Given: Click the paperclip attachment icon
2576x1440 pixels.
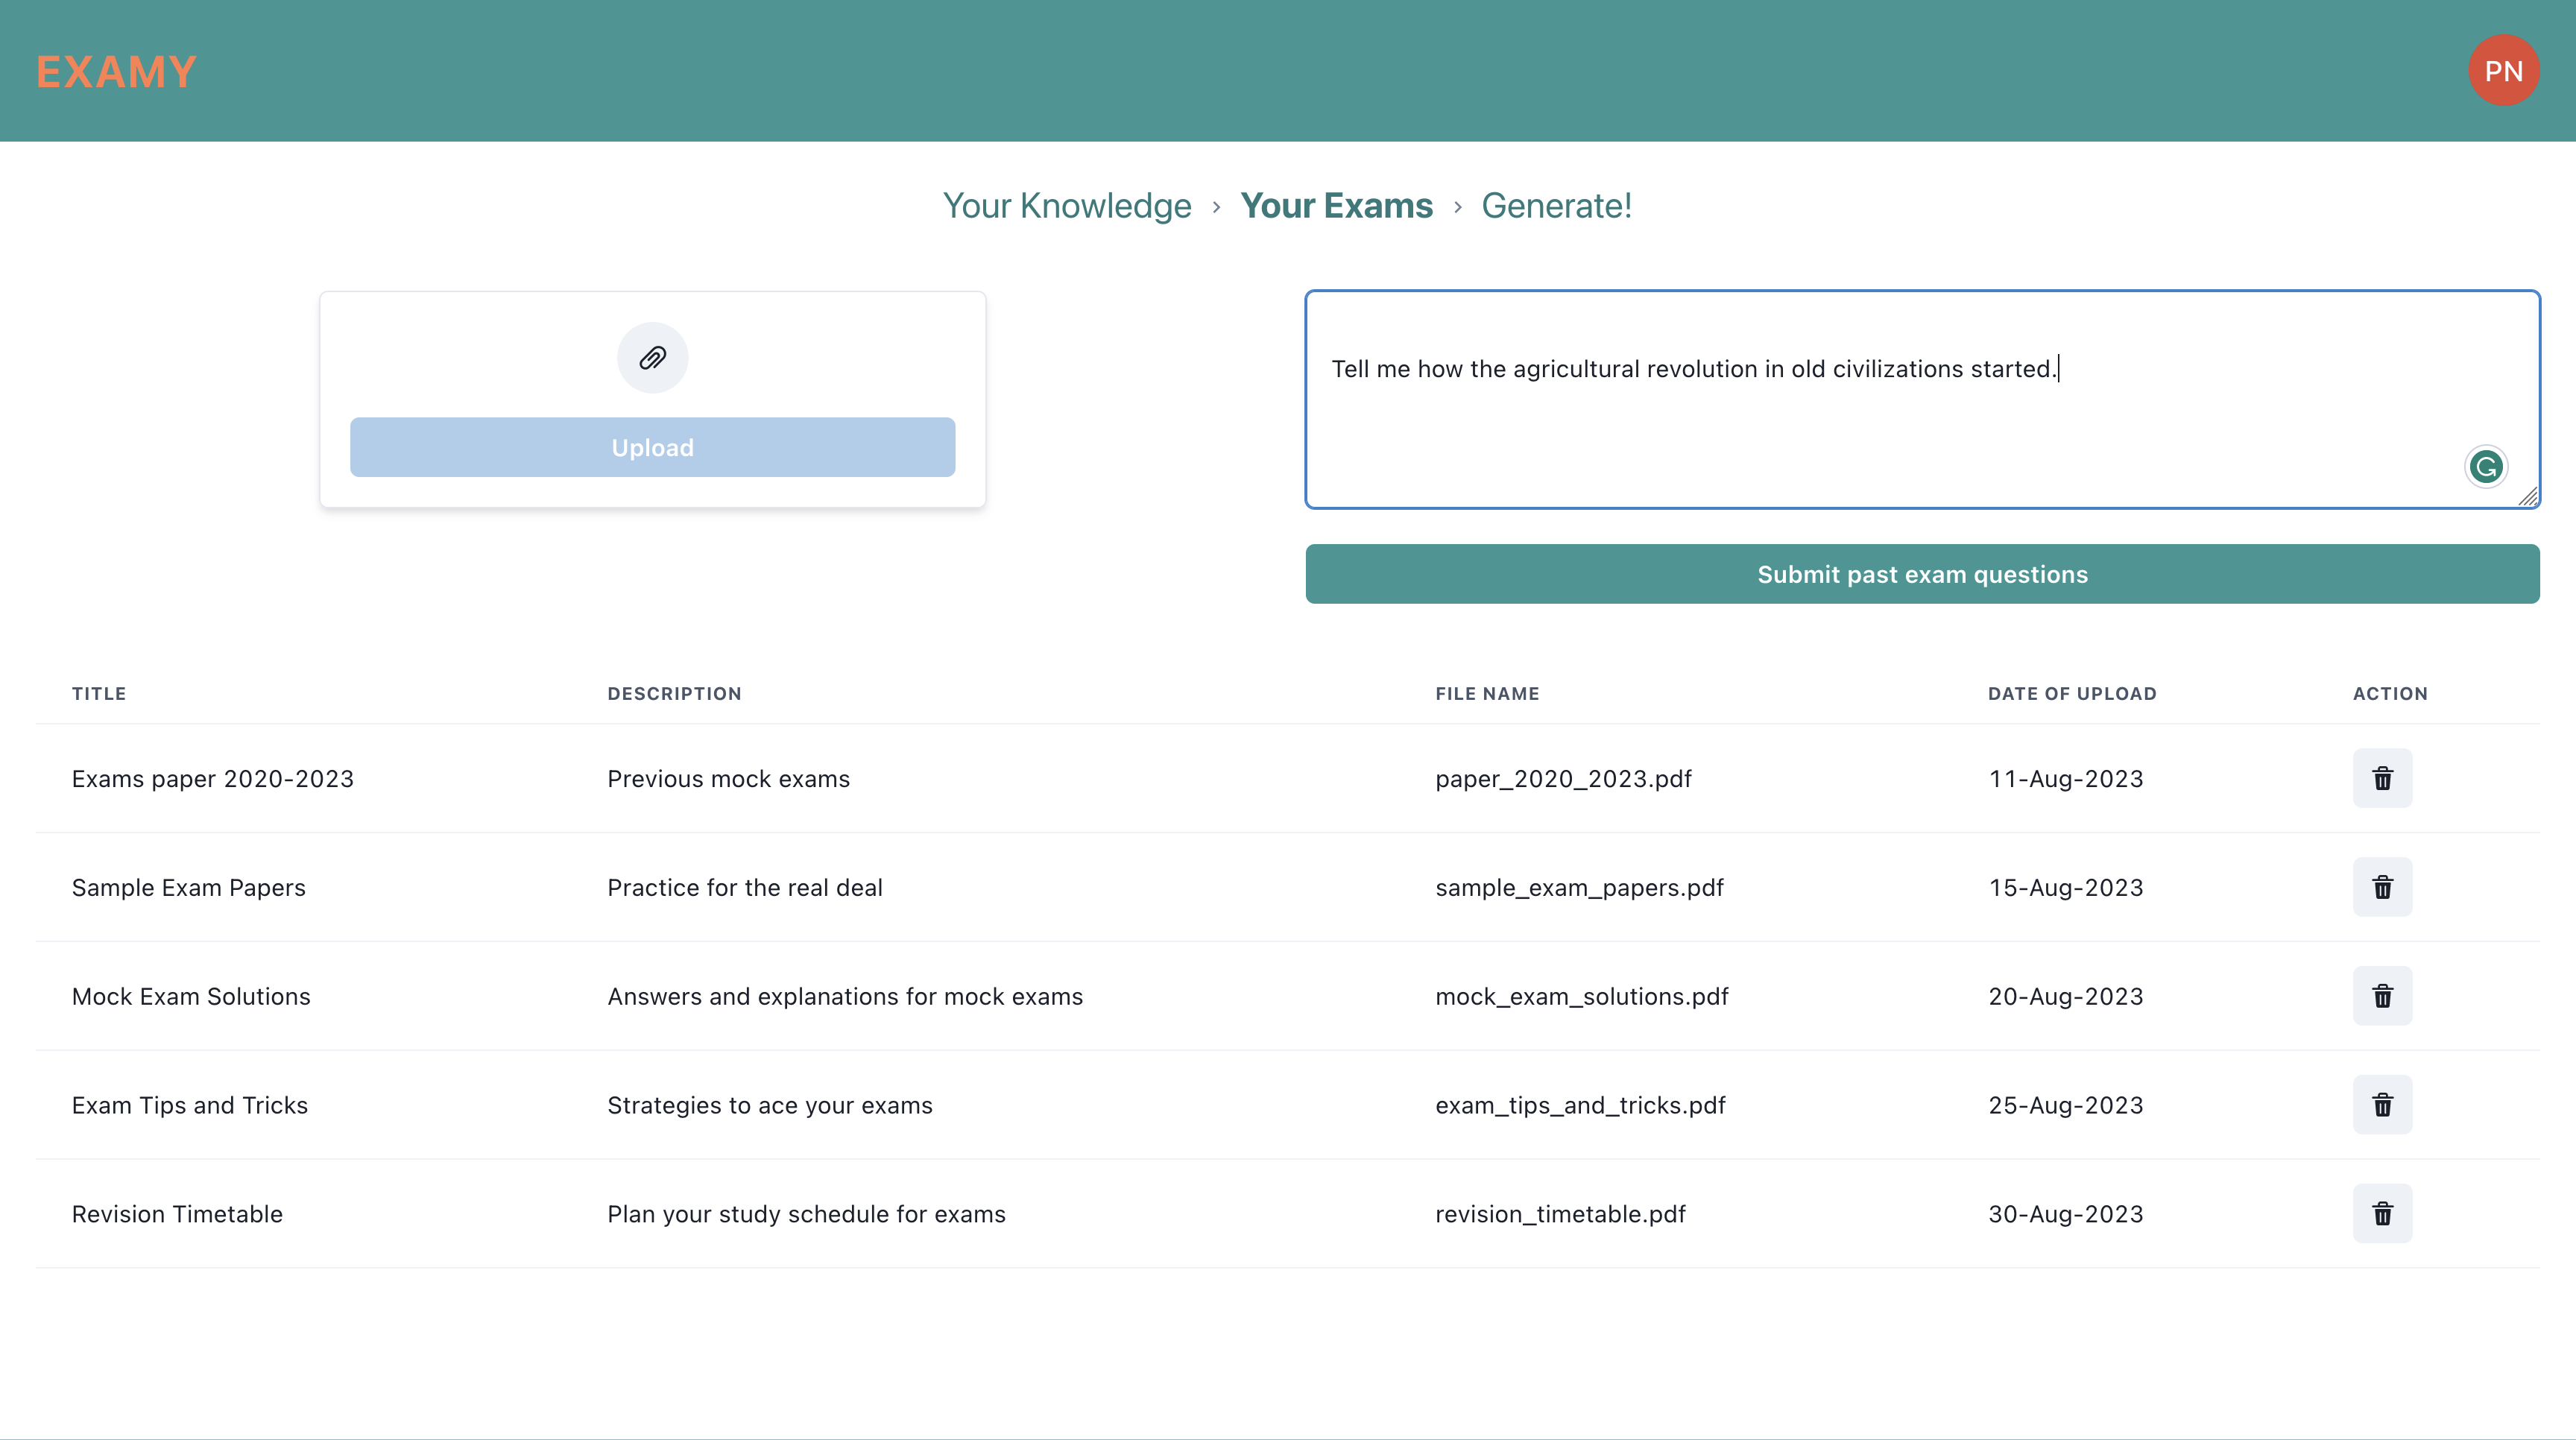Looking at the screenshot, I should click(x=652, y=358).
